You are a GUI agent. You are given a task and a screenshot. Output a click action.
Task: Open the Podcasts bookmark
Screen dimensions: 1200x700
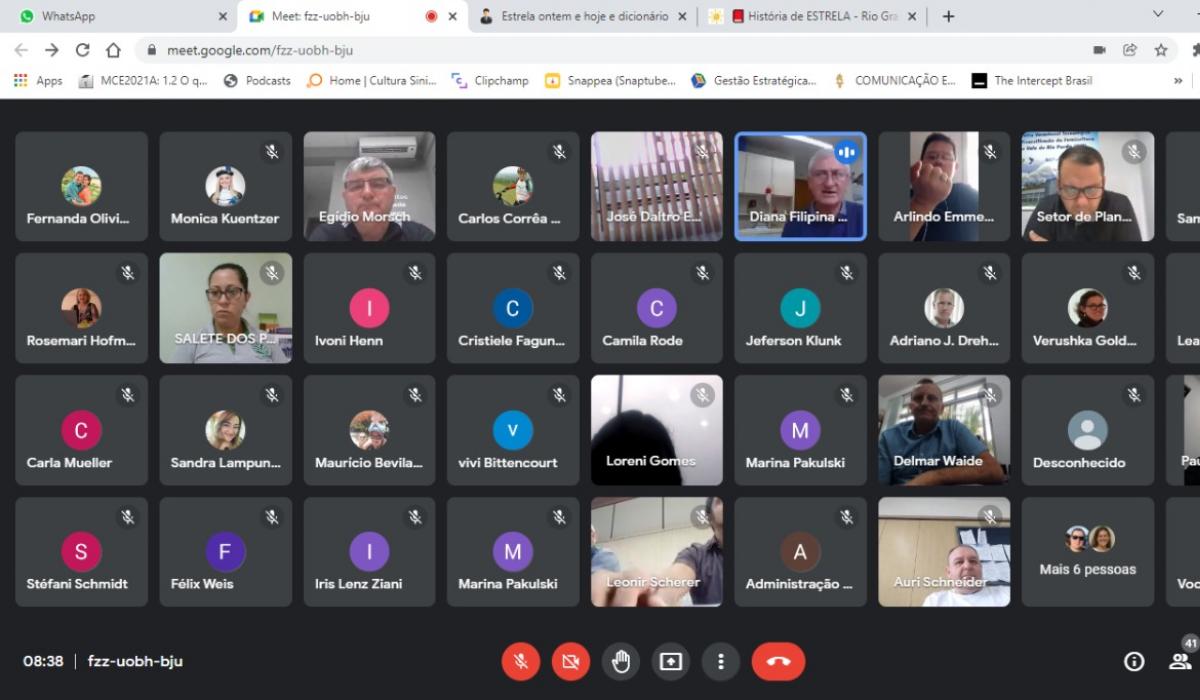click(257, 81)
